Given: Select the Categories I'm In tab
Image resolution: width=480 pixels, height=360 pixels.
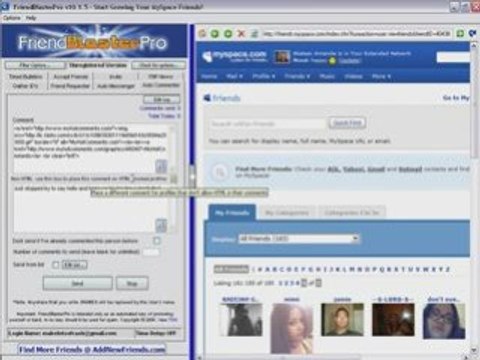Looking at the screenshot, I should [352, 213].
